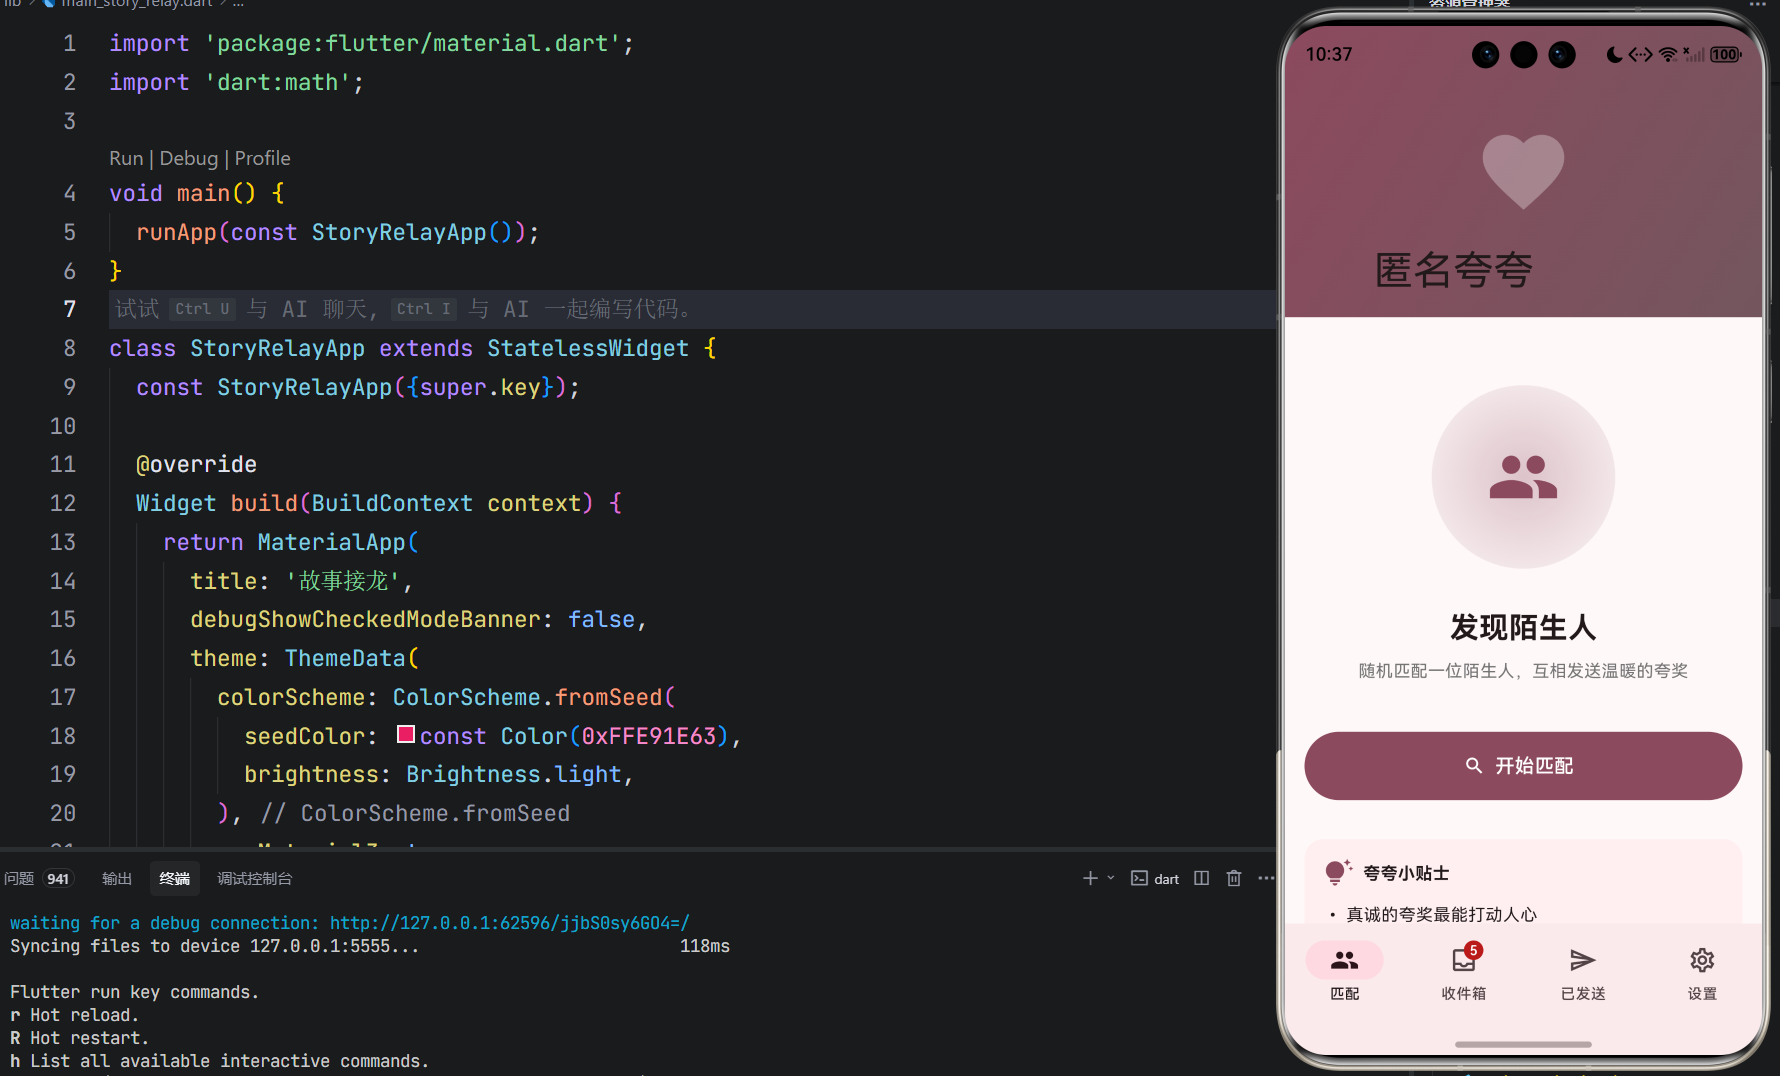Click the @override annotation on line 11
This screenshot has height=1076, width=1780.
click(x=197, y=465)
